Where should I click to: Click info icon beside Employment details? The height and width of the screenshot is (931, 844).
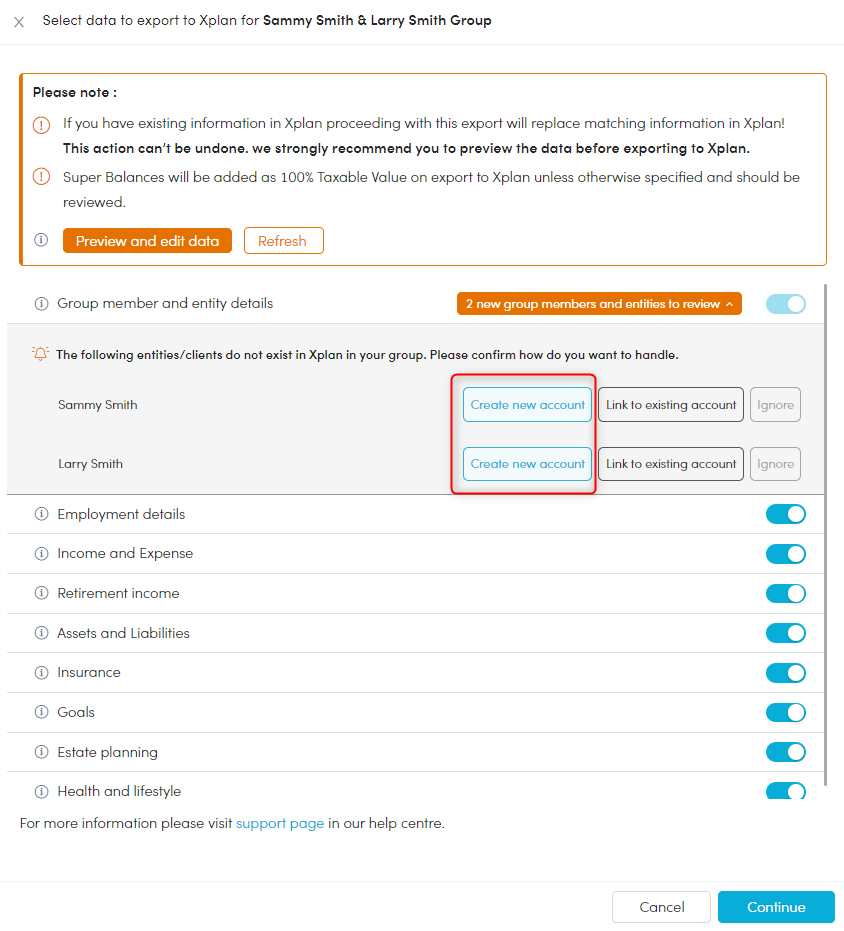41,514
